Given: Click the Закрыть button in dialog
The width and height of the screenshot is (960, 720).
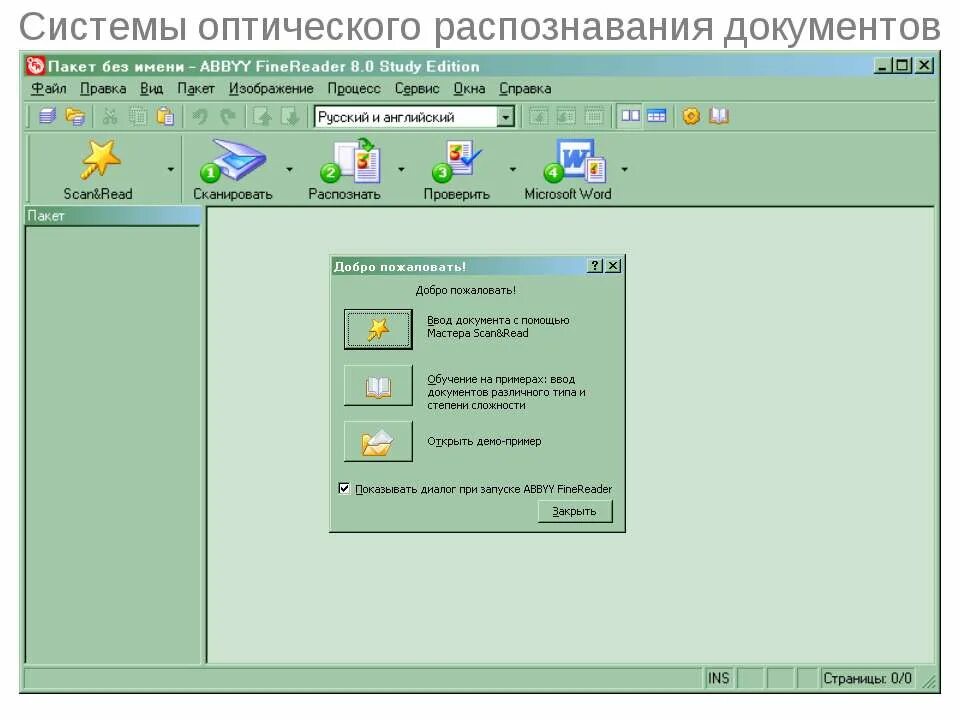Looking at the screenshot, I should coord(574,511).
